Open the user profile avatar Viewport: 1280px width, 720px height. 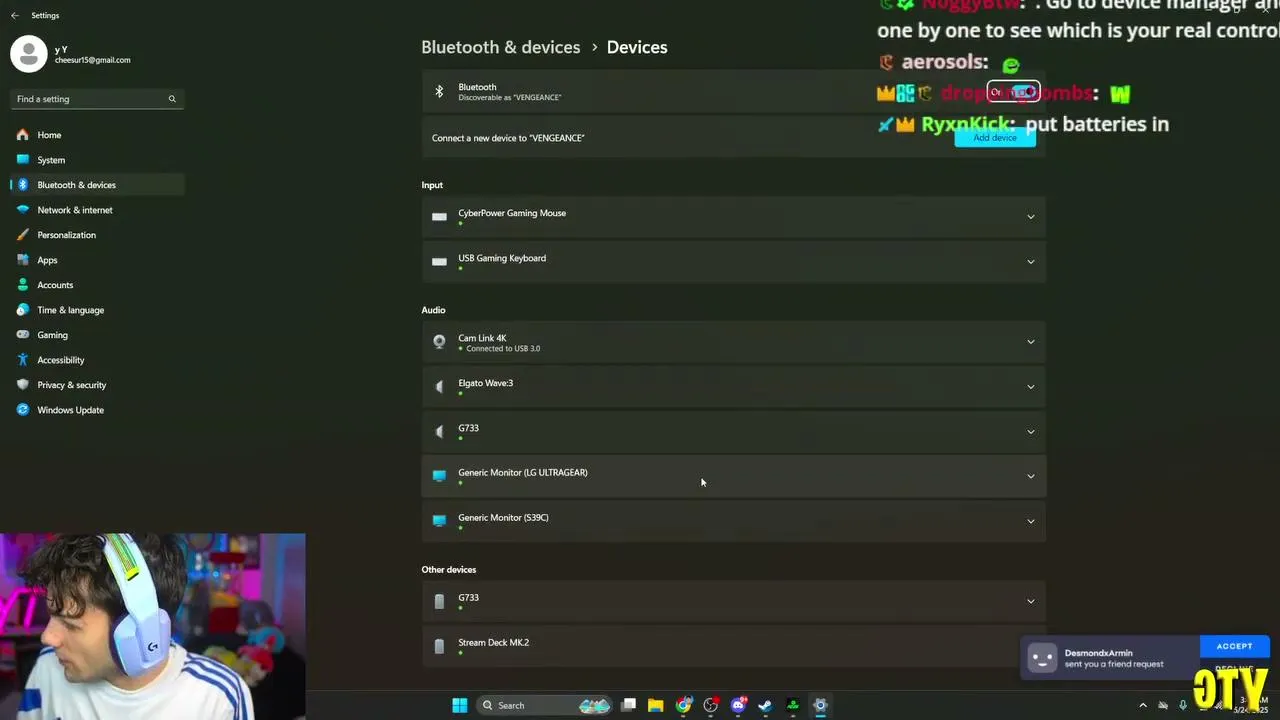click(x=29, y=54)
